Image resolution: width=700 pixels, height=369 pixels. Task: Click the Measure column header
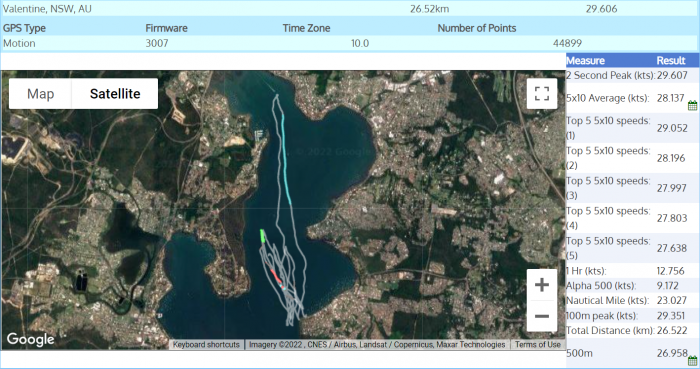click(585, 61)
